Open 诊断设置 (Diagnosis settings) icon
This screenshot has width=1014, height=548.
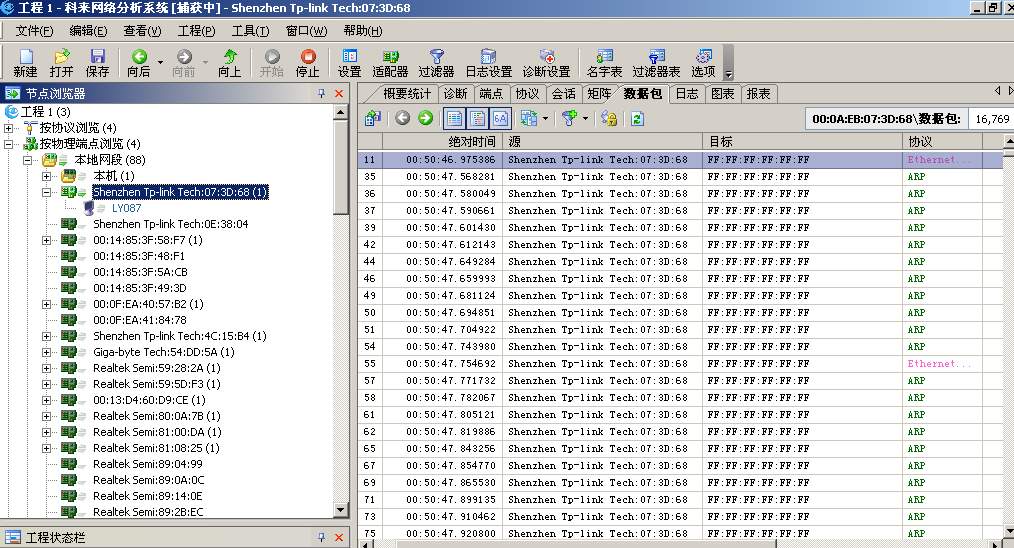click(x=546, y=63)
